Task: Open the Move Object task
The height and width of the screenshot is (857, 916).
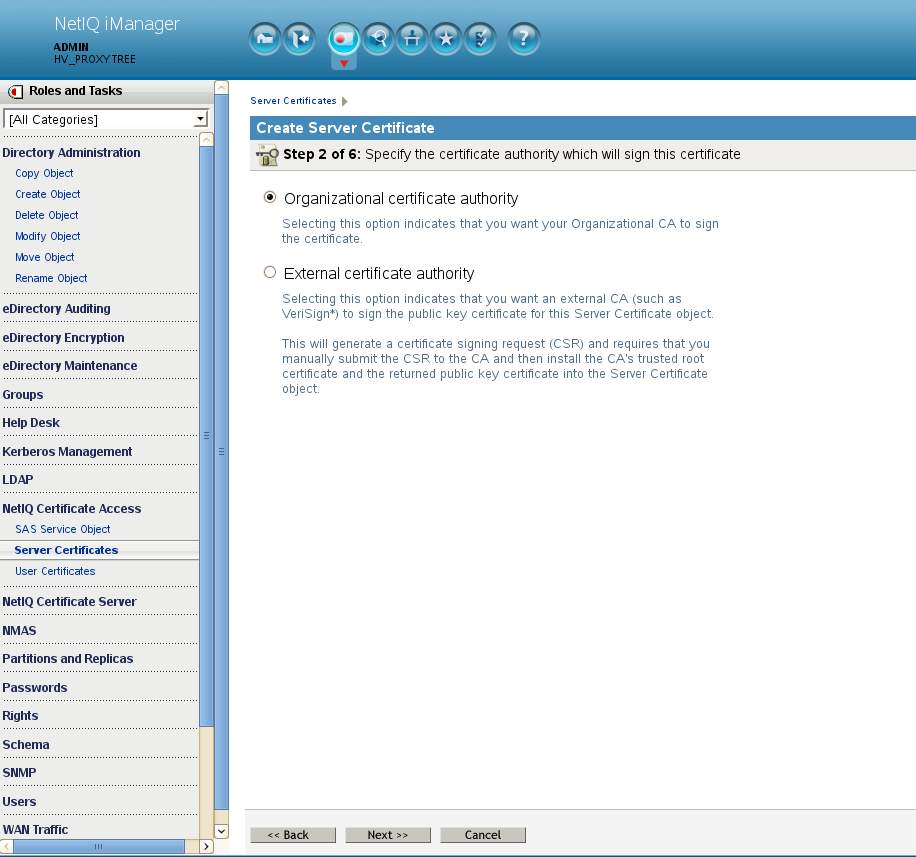Action: pos(45,258)
